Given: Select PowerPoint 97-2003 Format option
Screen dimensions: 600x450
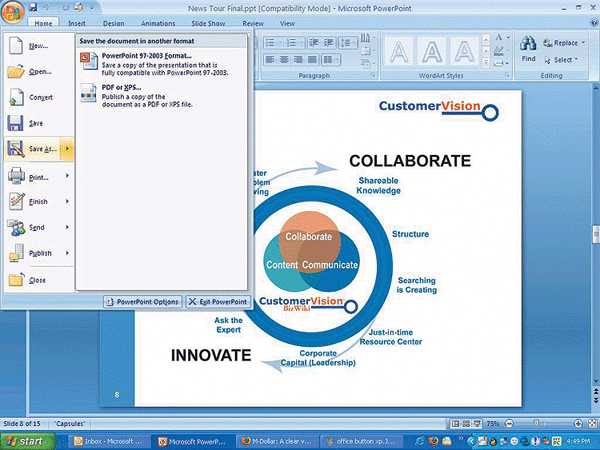Looking at the screenshot, I should 161,64.
